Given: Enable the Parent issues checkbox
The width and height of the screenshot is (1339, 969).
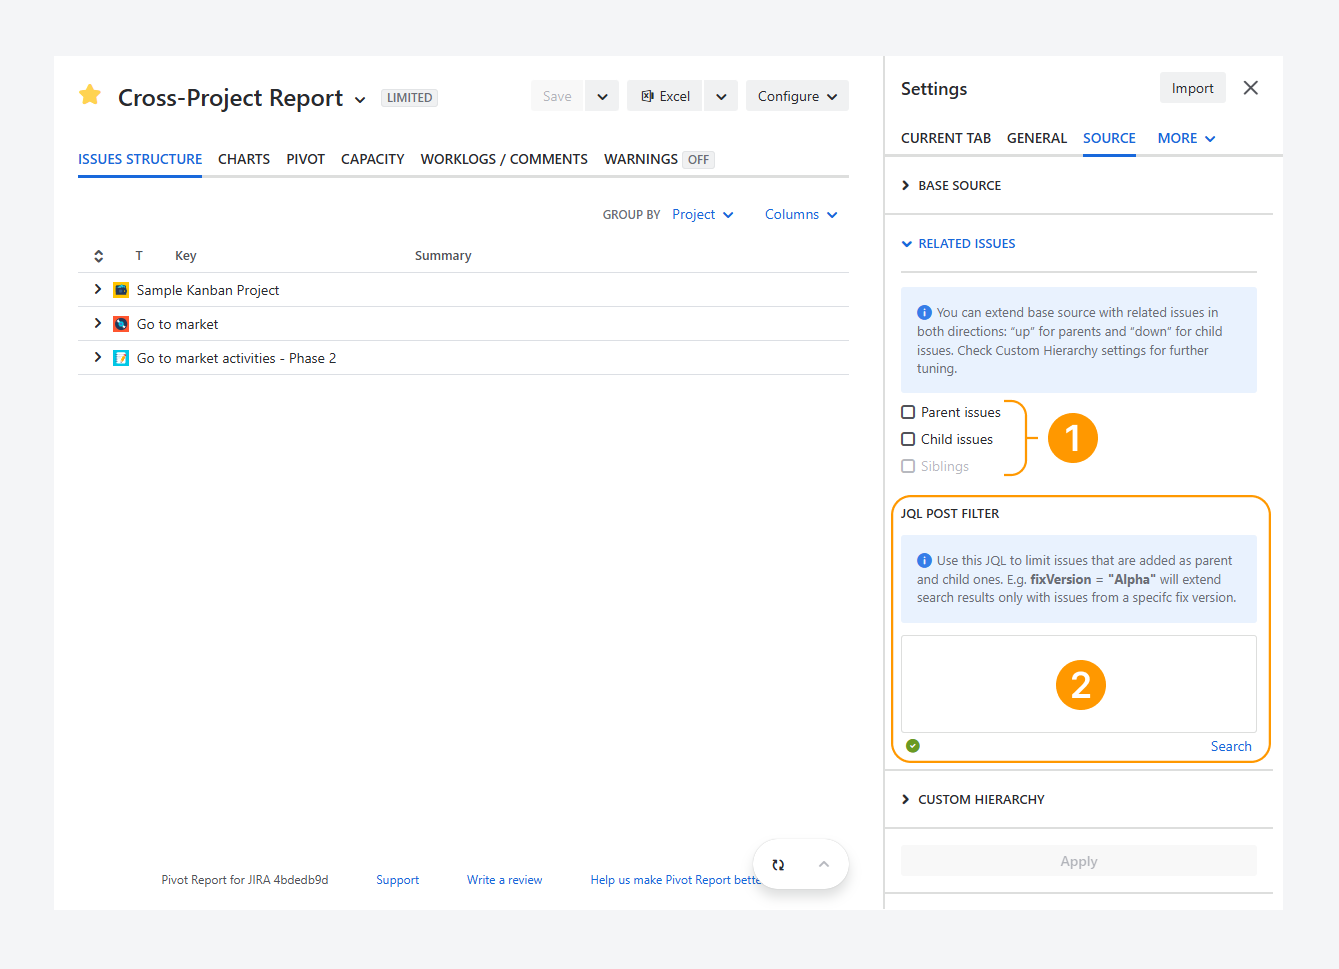Looking at the screenshot, I should pos(908,412).
